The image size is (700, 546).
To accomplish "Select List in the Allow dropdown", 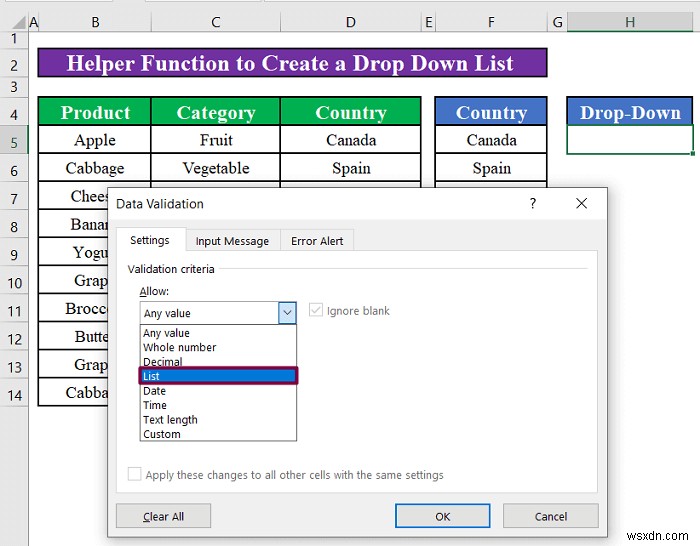I will (x=218, y=376).
